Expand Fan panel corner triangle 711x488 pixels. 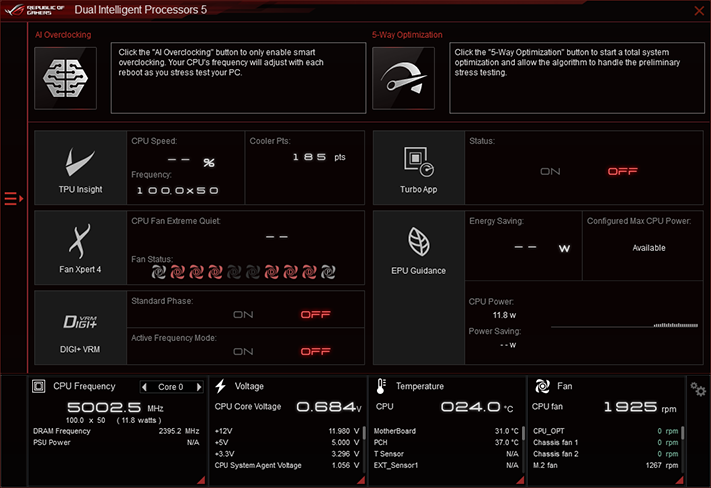click(x=680, y=480)
